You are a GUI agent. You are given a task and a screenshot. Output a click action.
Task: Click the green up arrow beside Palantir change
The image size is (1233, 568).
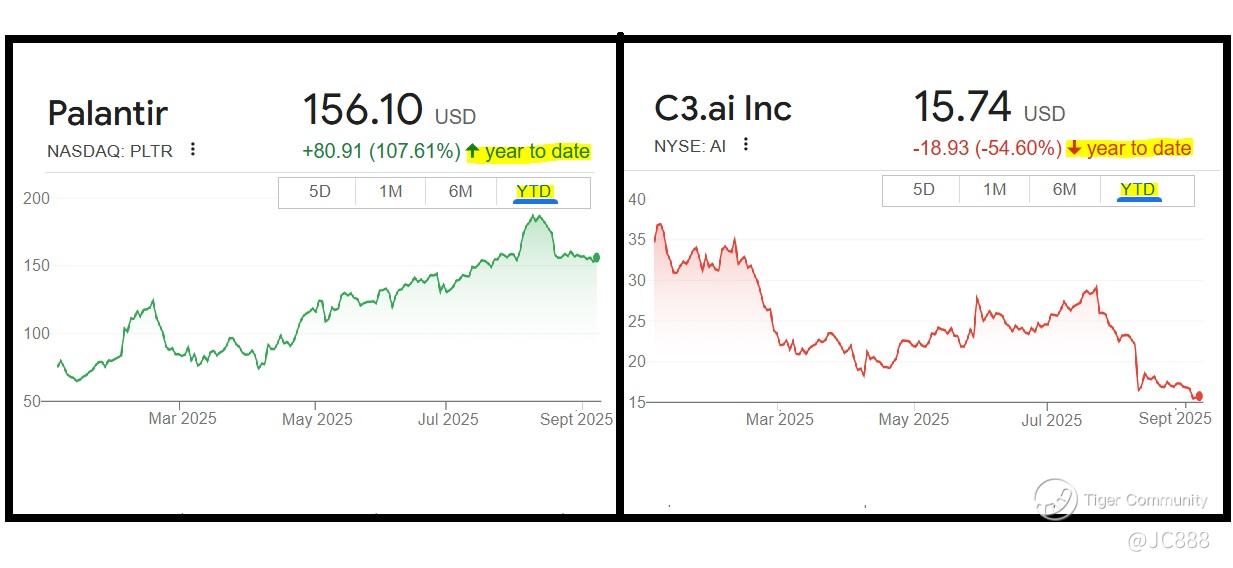click(x=473, y=152)
